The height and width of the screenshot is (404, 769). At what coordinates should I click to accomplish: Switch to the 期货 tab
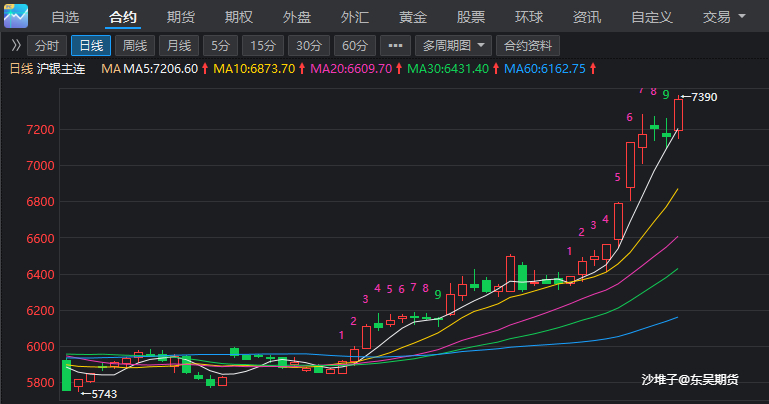click(180, 17)
